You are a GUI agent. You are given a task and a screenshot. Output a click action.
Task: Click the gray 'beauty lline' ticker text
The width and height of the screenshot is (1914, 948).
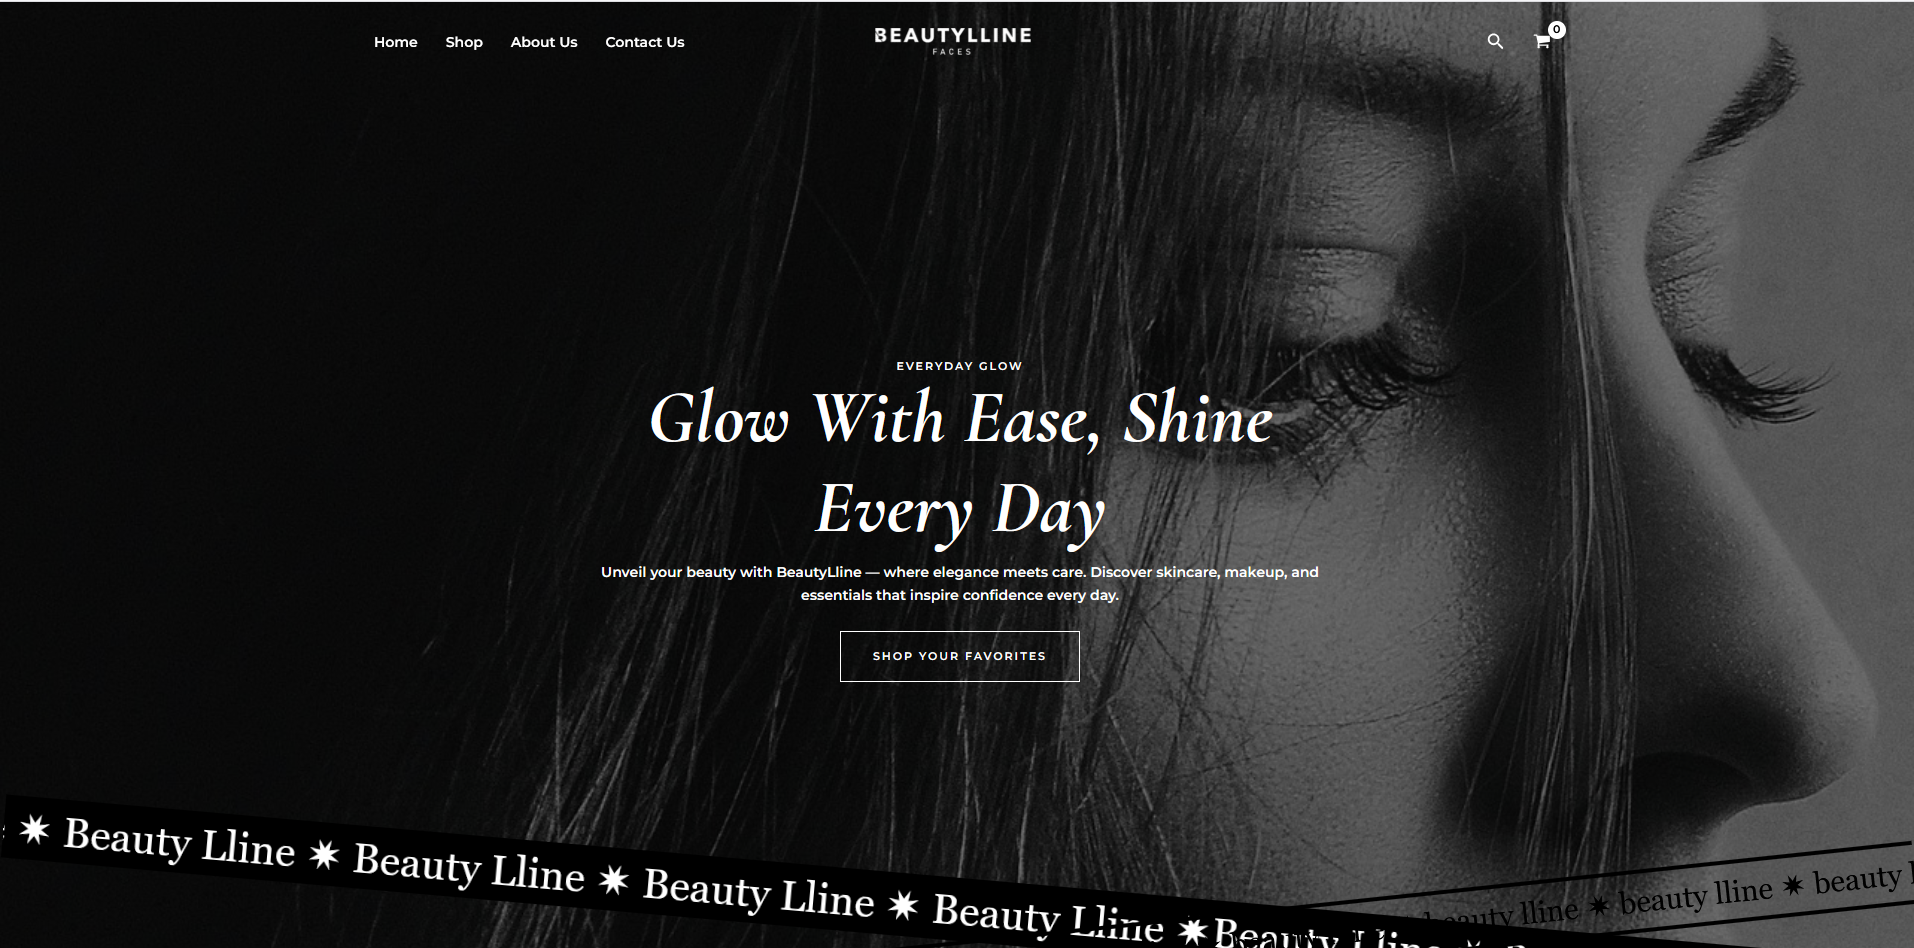1695,894
